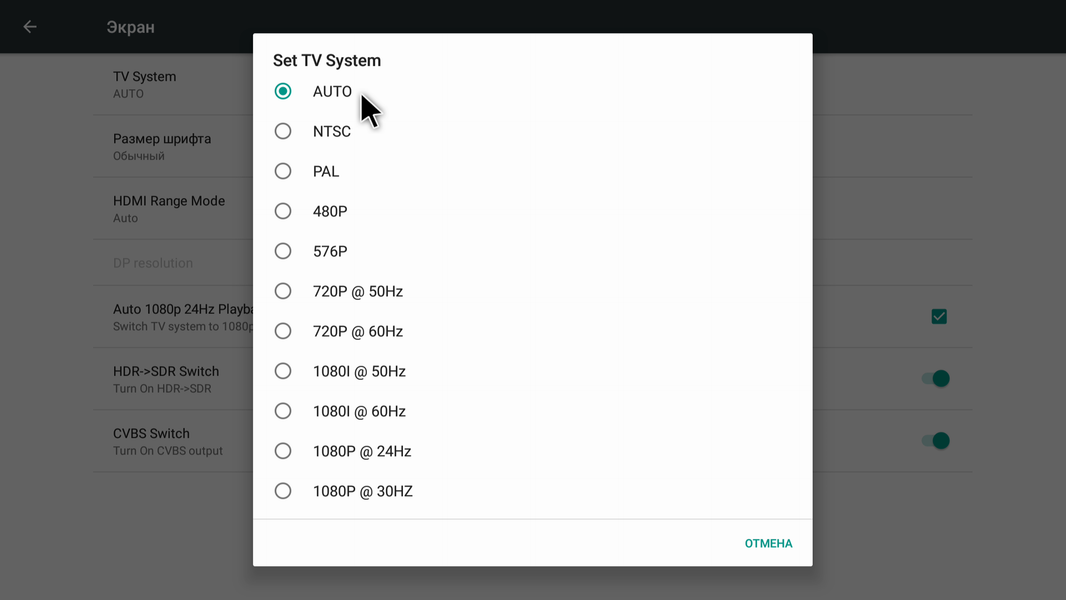
Task: Click the Экран page title
Action: tap(131, 27)
